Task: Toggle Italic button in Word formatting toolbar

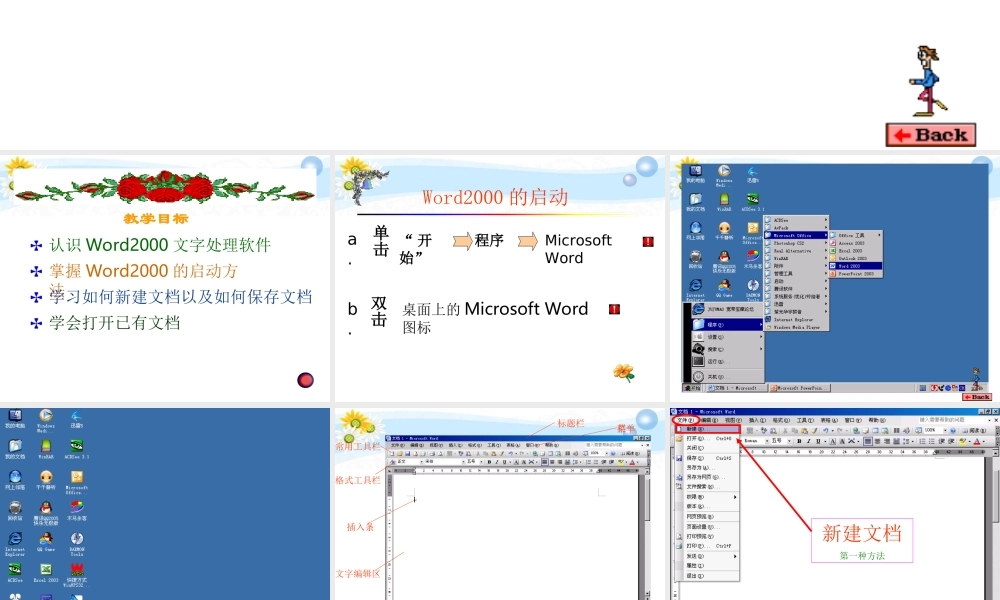Action: click(x=808, y=441)
